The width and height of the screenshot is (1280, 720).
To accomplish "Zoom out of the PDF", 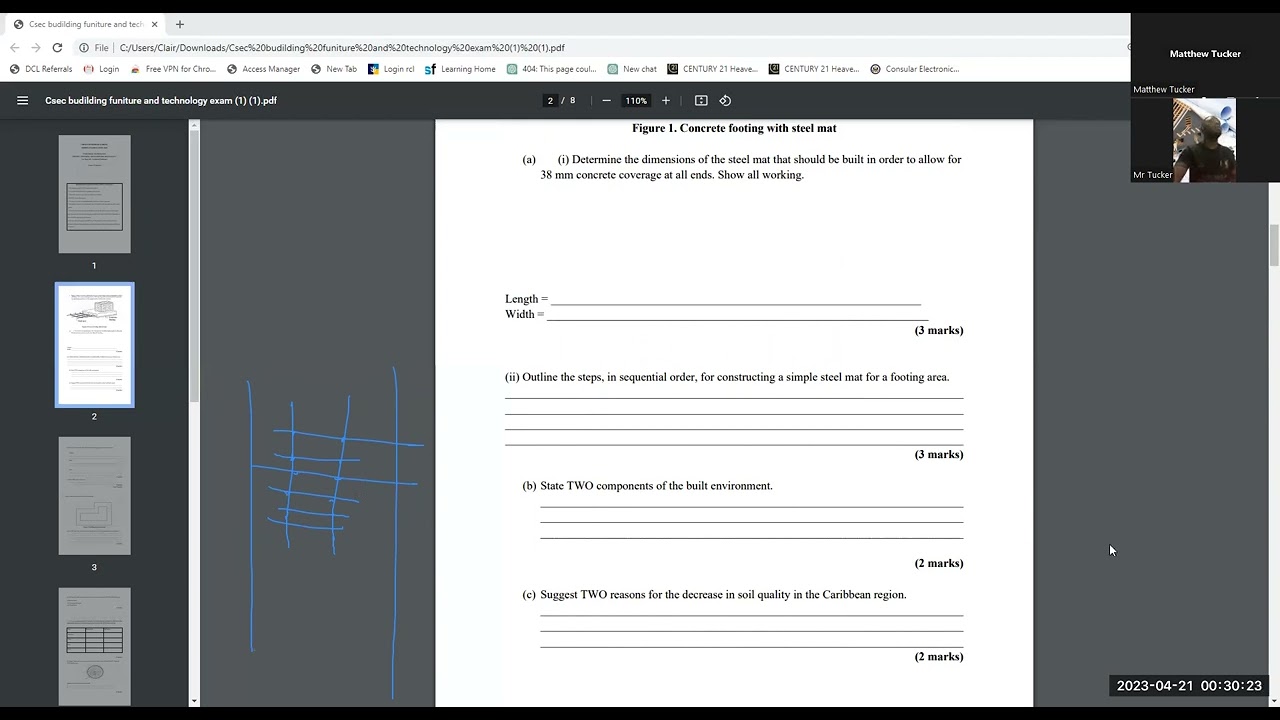I will click(606, 100).
